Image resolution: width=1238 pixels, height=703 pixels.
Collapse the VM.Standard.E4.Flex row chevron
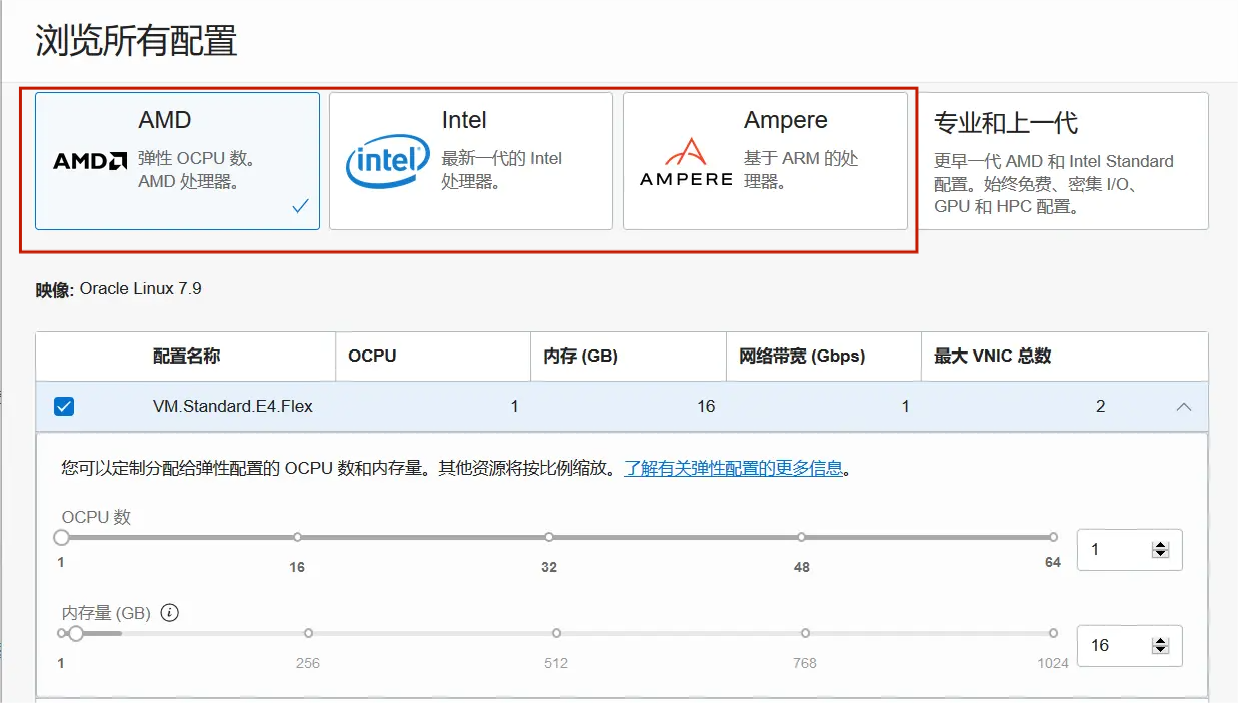point(1184,407)
